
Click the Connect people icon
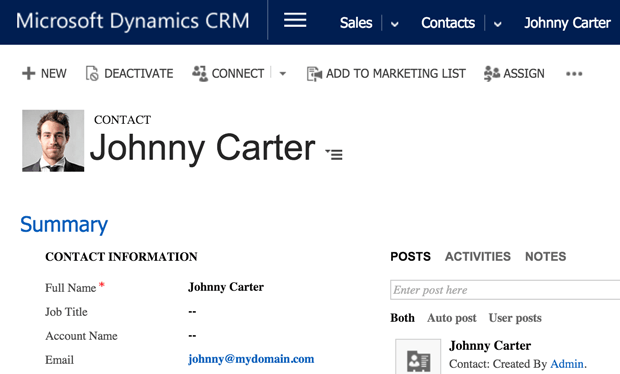(x=200, y=73)
